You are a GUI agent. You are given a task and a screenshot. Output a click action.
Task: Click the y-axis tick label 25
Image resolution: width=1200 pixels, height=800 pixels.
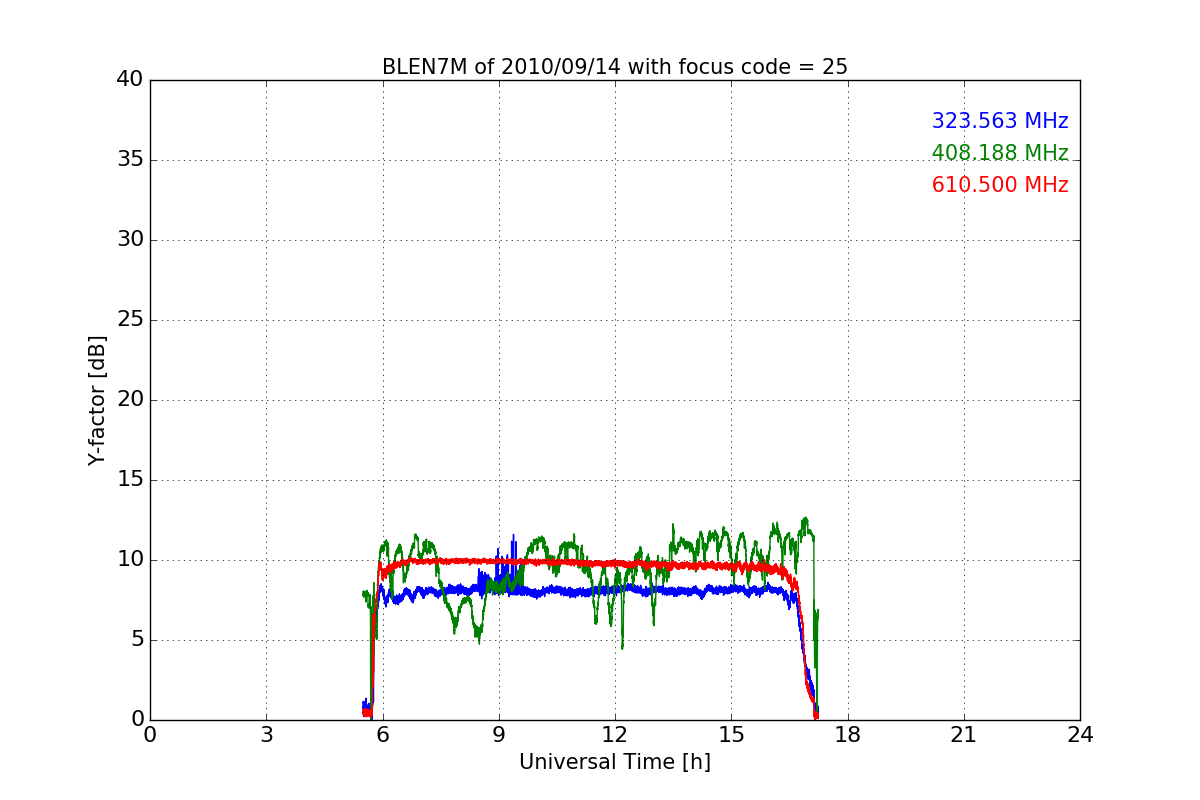click(x=130, y=320)
